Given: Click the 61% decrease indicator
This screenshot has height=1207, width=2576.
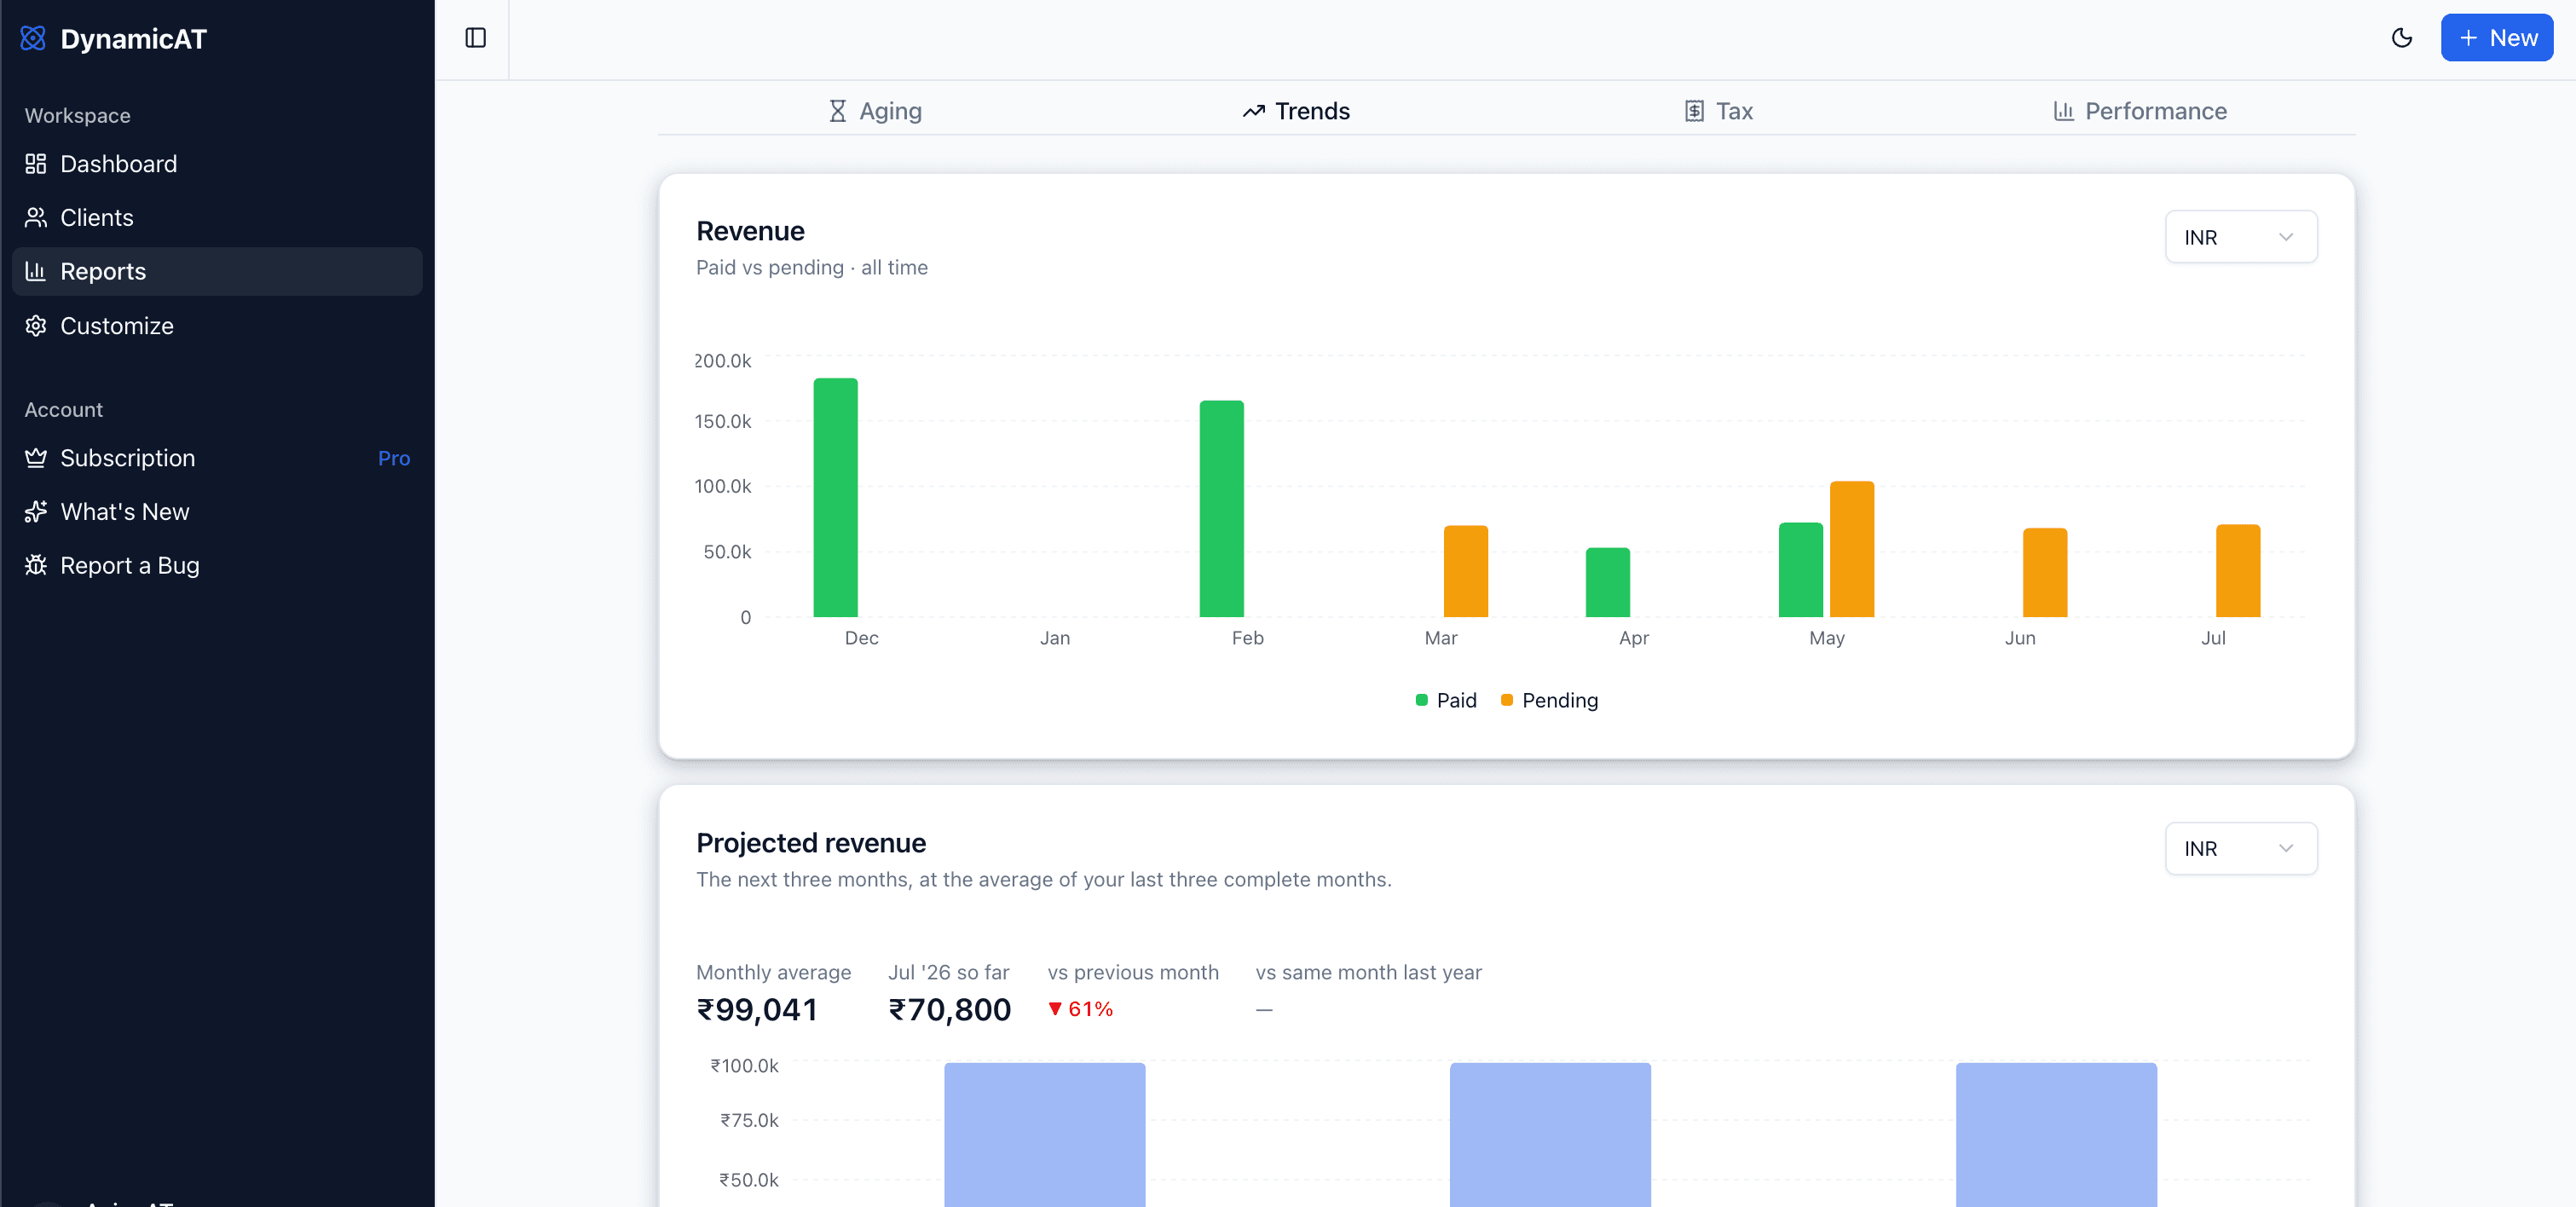Looking at the screenshot, I should click(1080, 1009).
